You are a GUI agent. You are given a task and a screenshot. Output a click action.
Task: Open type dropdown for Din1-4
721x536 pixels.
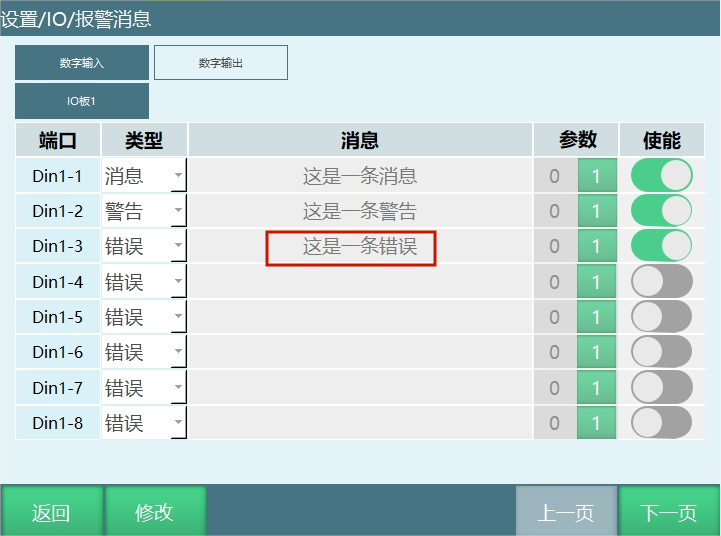coord(144,281)
